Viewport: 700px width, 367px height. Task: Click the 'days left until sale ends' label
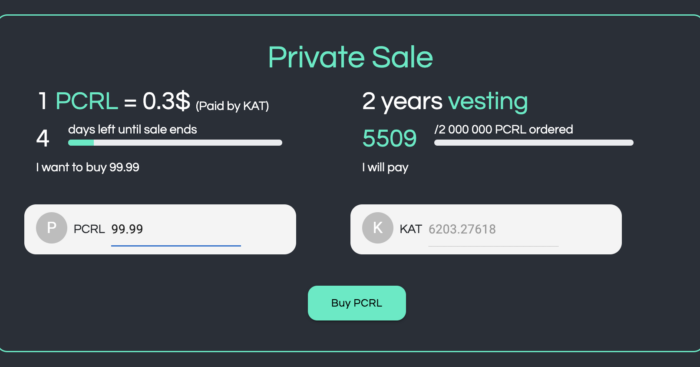[x=133, y=129]
